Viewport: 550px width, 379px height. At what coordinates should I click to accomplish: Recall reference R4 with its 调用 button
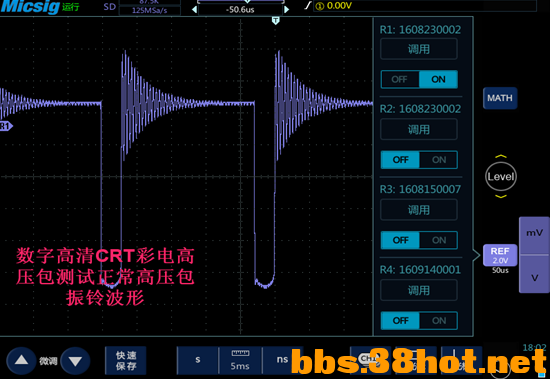419,290
